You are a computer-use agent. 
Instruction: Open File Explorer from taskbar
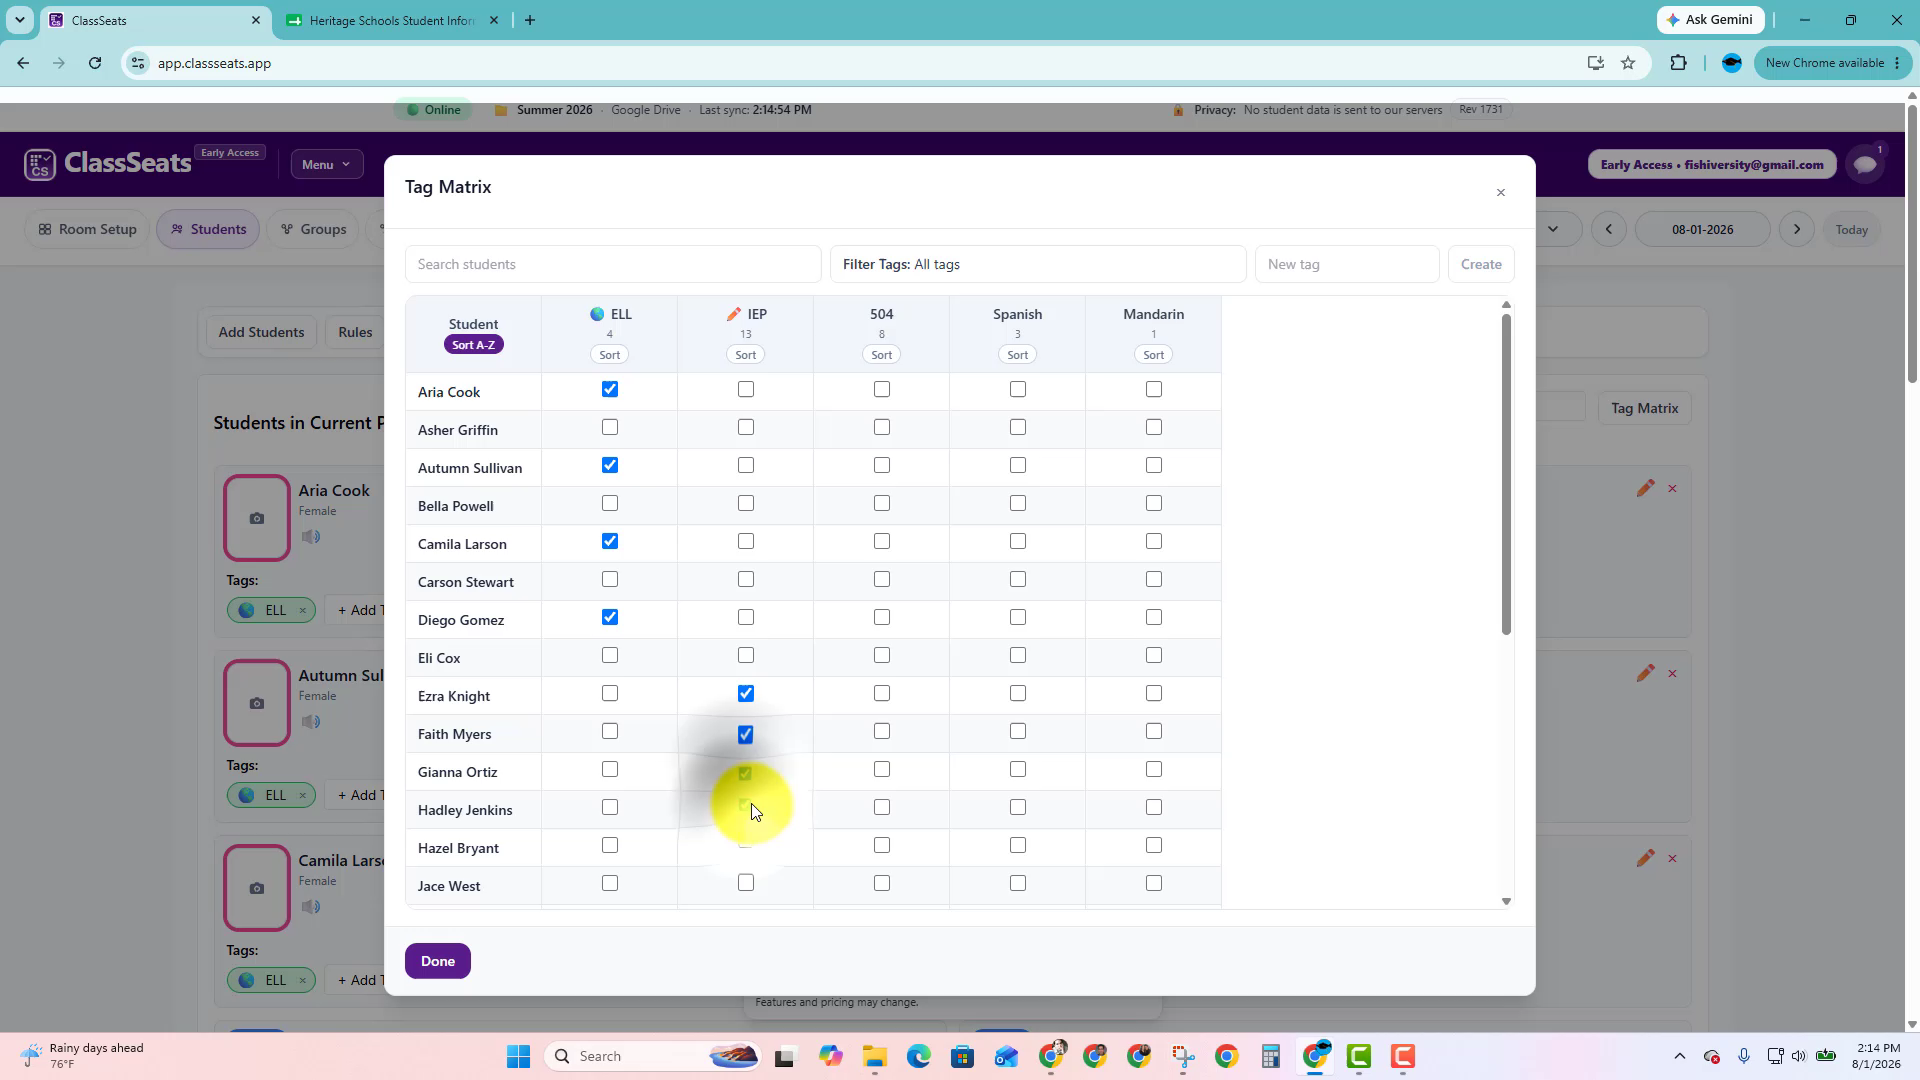tap(874, 1056)
